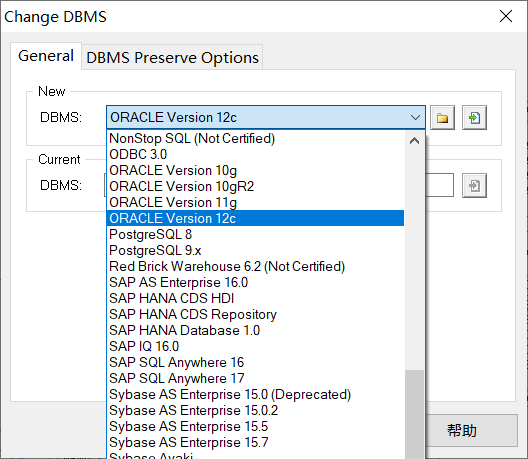Select NonStop SQL (Not Certified)
The width and height of the screenshot is (528, 459).
[255, 138]
